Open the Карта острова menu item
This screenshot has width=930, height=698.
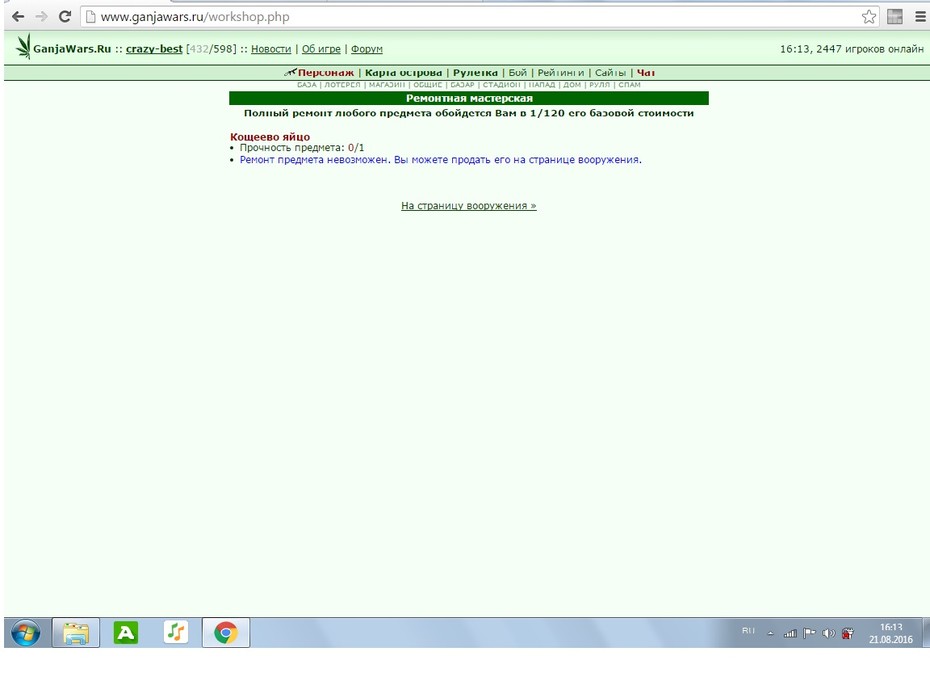tap(403, 72)
